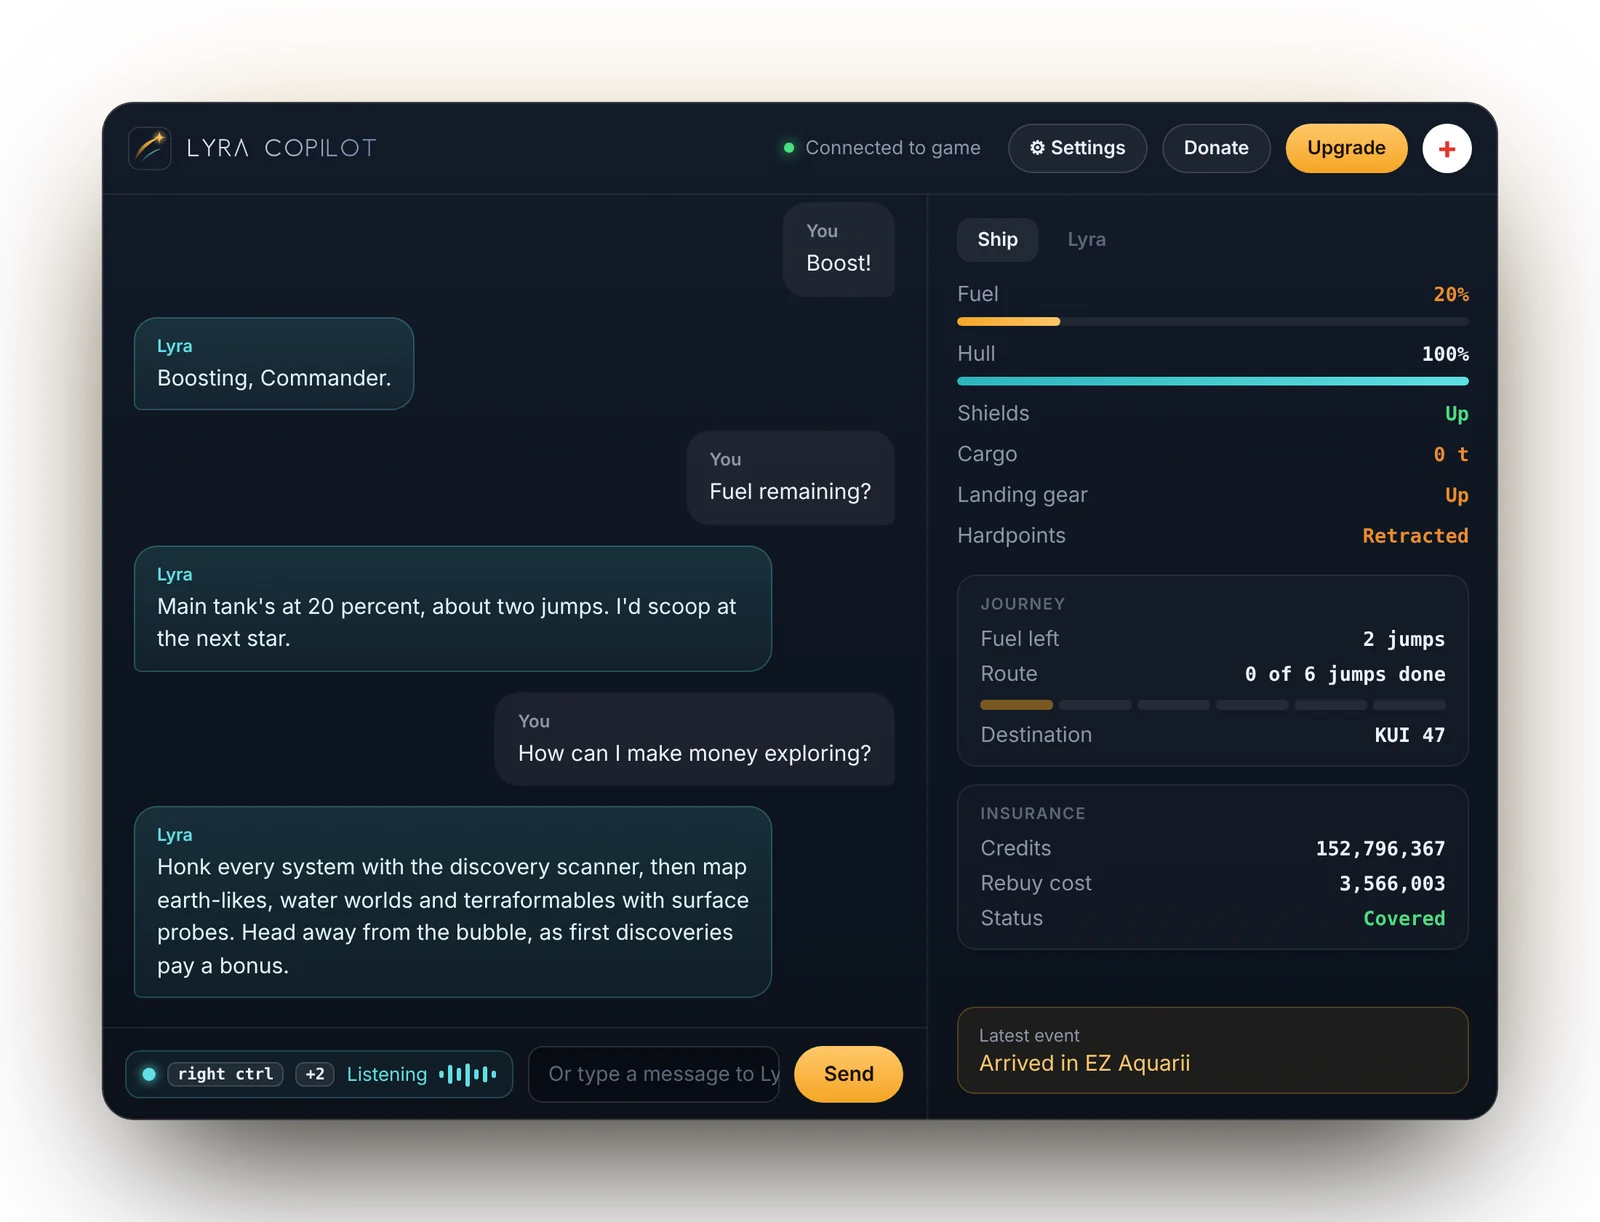The height and width of the screenshot is (1222, 1600).
Task: Click 'How can I make money exploring?' message
Action: pos(694,739)
